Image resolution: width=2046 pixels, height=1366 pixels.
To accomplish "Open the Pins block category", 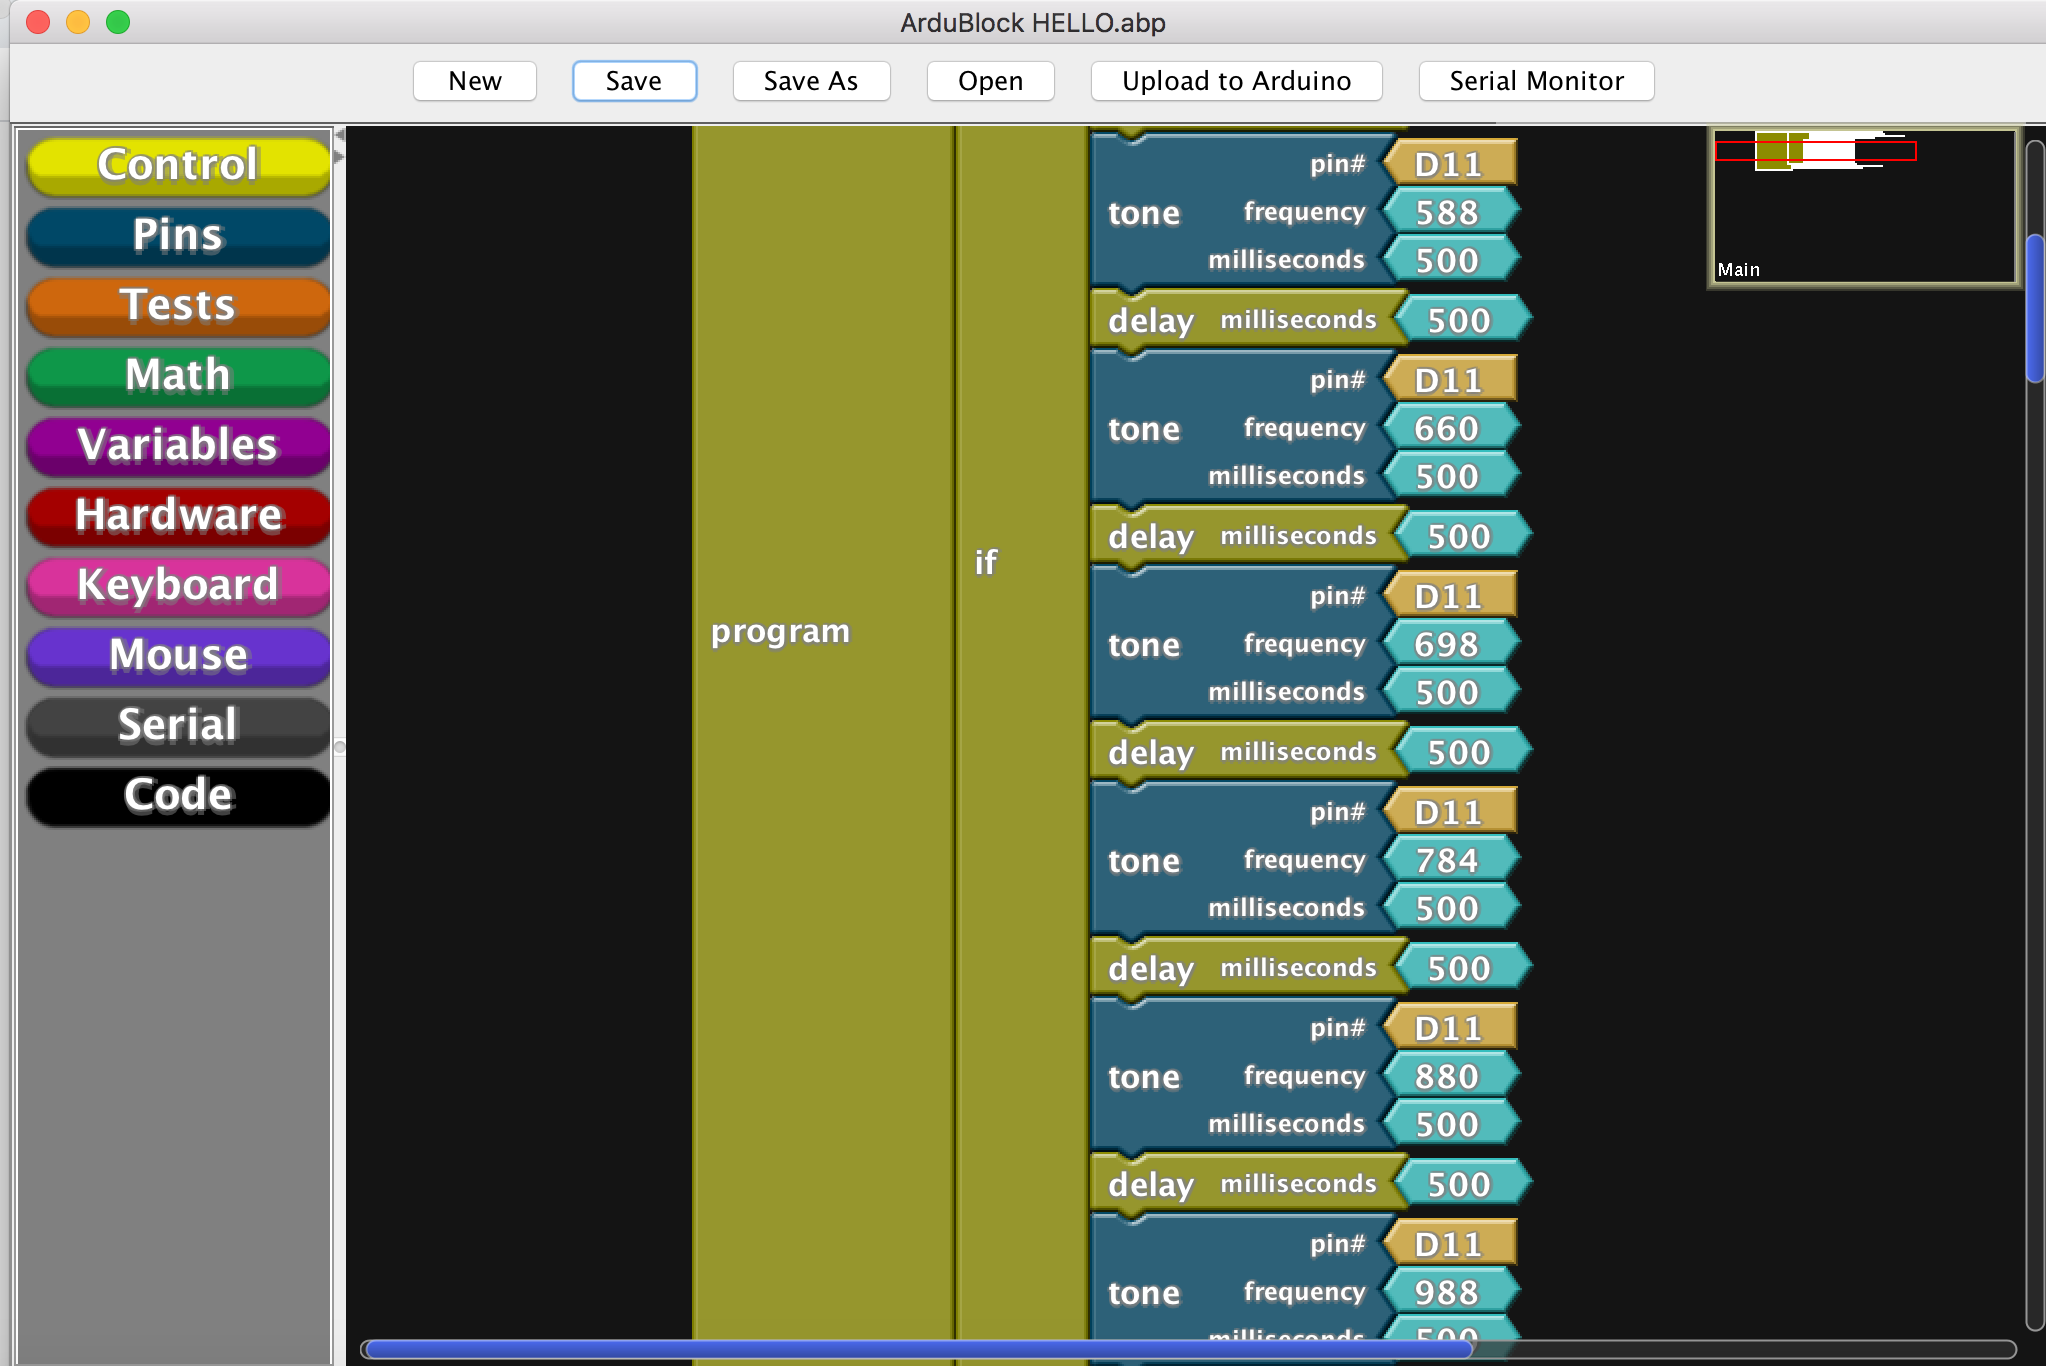I will [x=177, y=235].
